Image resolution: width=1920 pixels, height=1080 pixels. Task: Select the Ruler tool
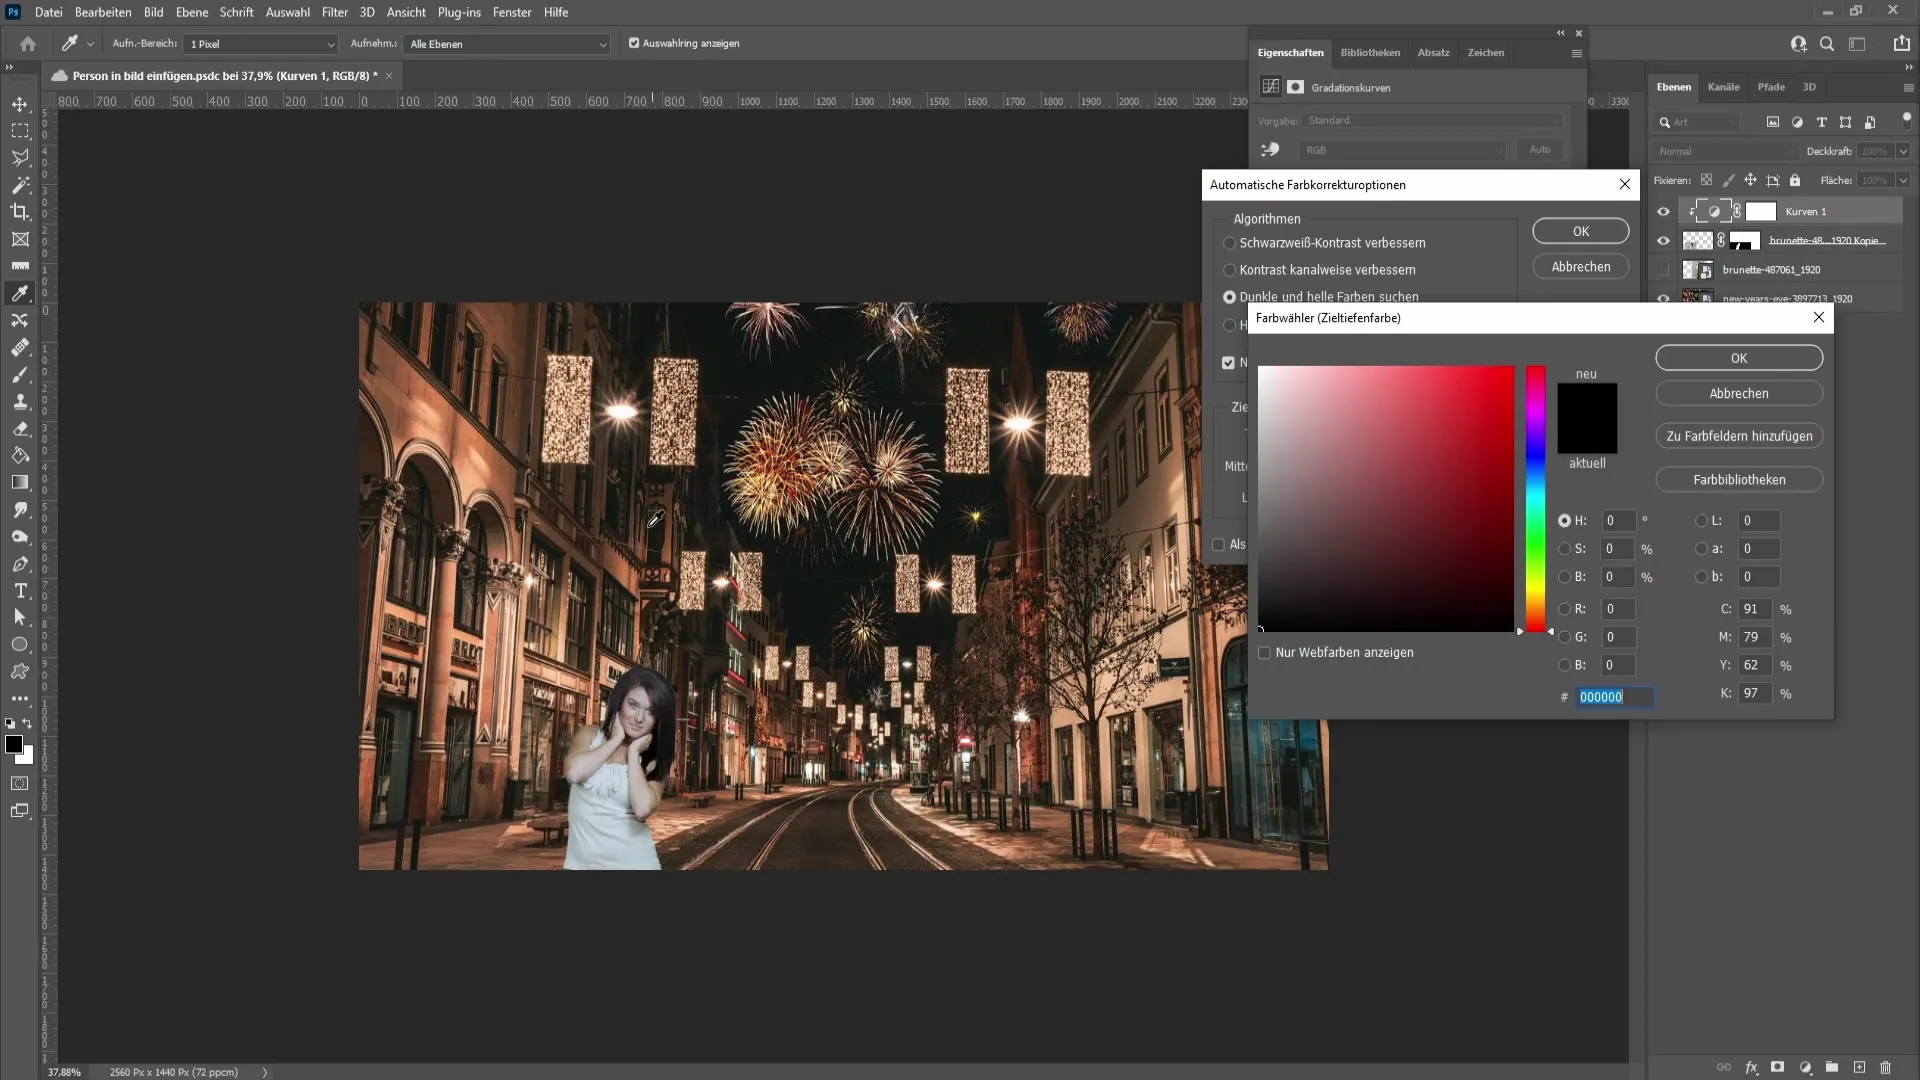[20, 266]
